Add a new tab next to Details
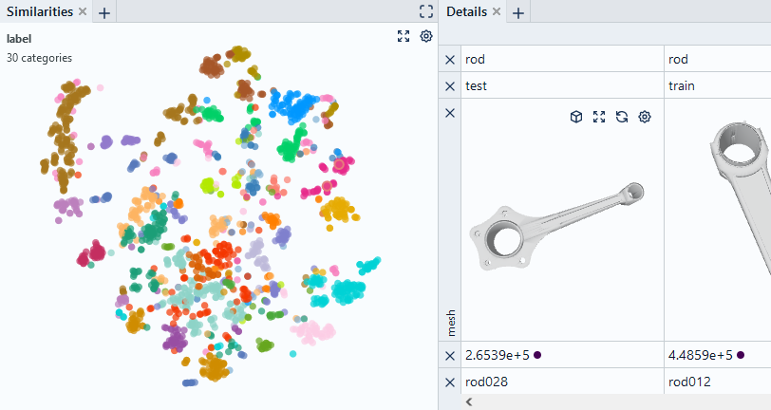This screenshot has width=771, height=410. [x=518, y=13]
